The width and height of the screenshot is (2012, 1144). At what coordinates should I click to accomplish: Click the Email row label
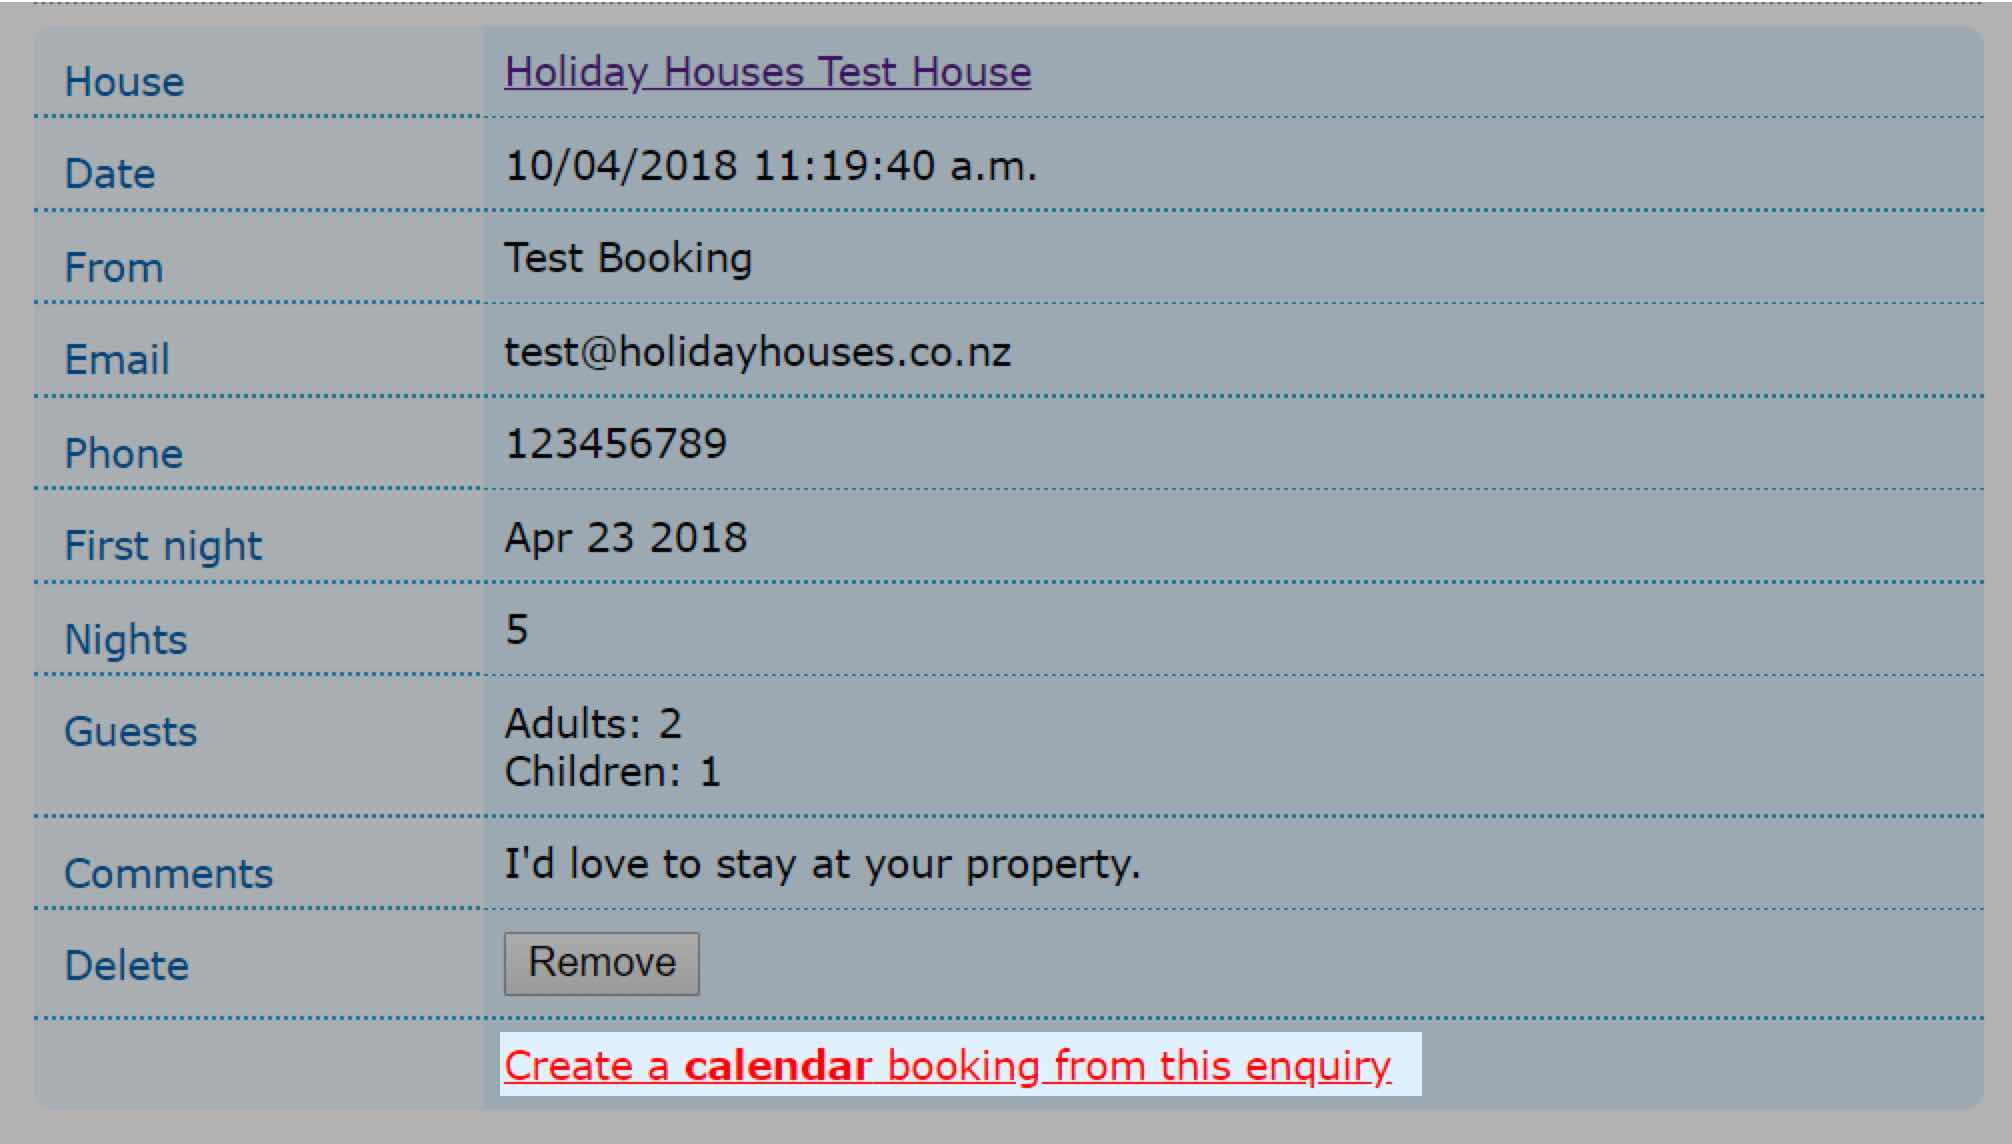click(117, 360)
